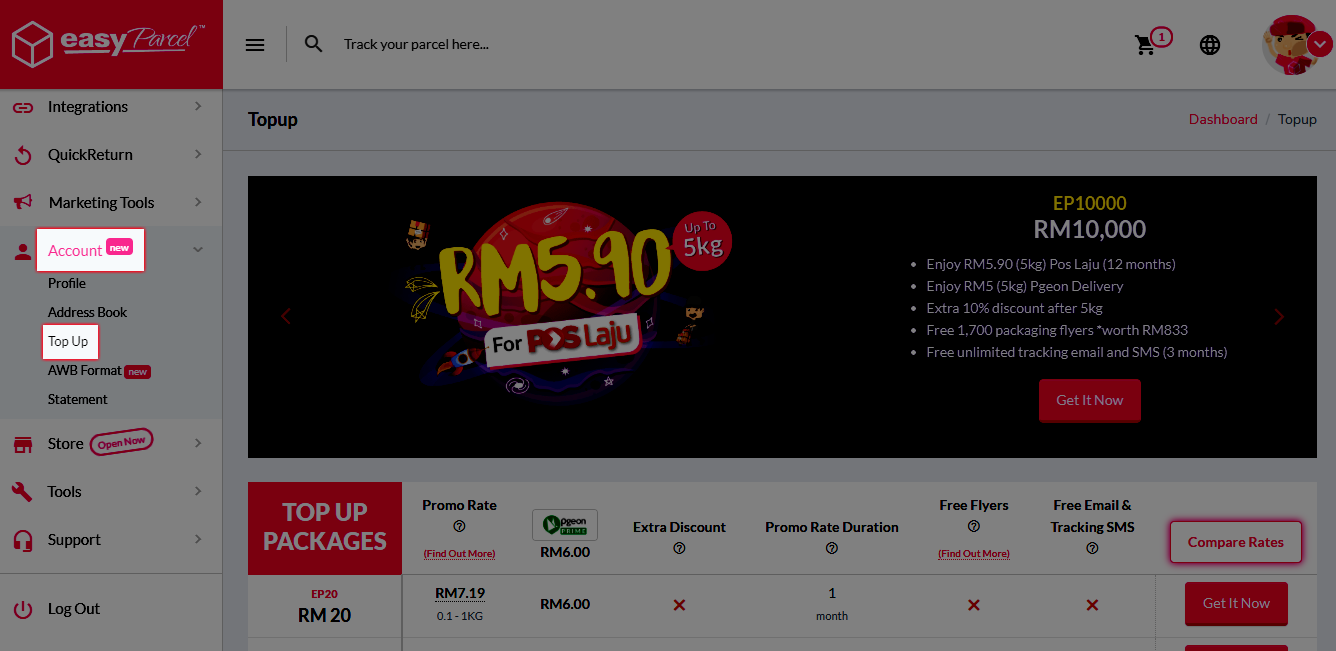Image resolution: width=1336 pixels, height=651 pixels.
Task: Click the search magnifier icon
Action: point(314,44)
